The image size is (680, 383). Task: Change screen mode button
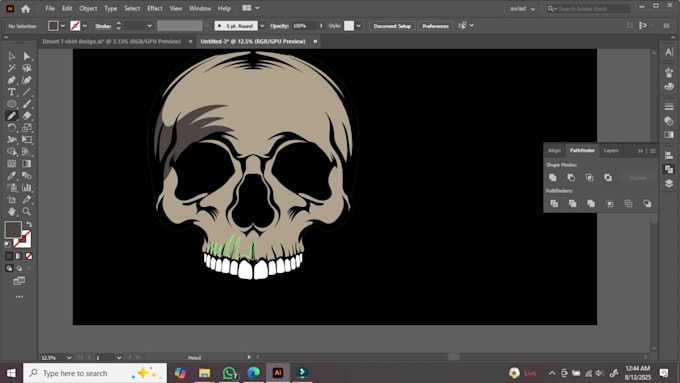[19, 281]
